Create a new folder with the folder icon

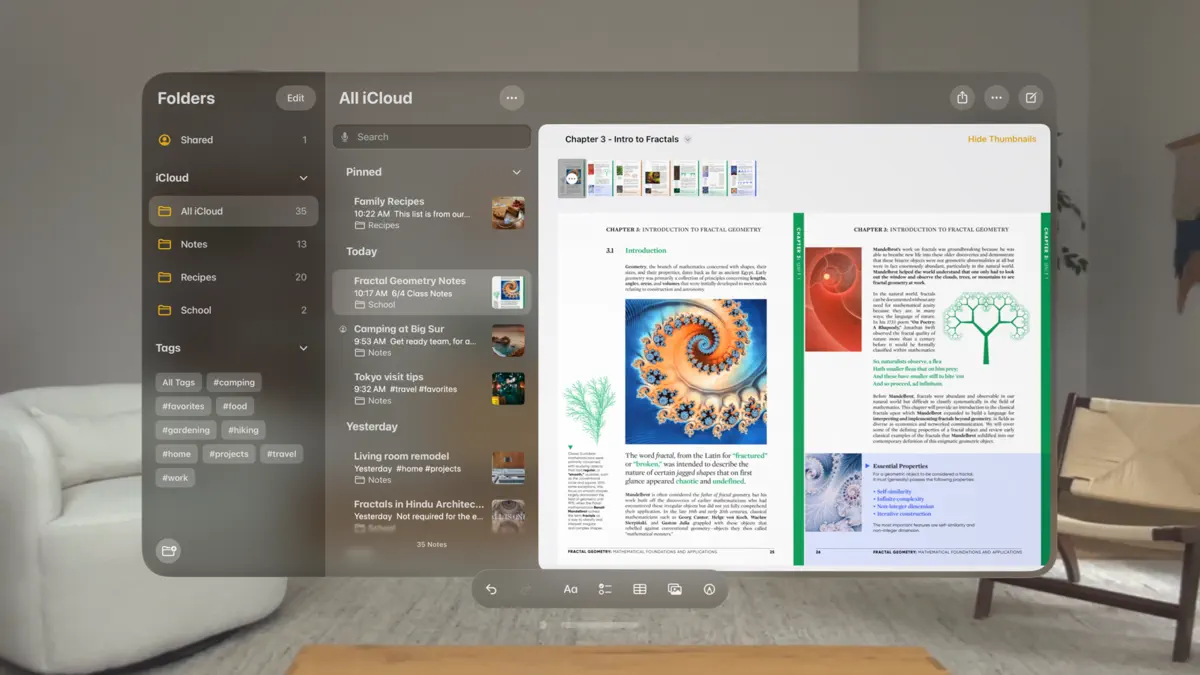168,551
